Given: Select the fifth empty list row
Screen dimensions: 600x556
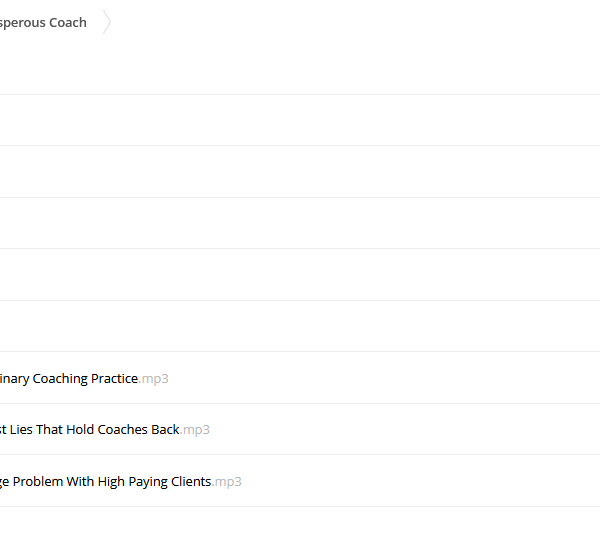Looking at the screenshot, I should [x=300, y=326].
